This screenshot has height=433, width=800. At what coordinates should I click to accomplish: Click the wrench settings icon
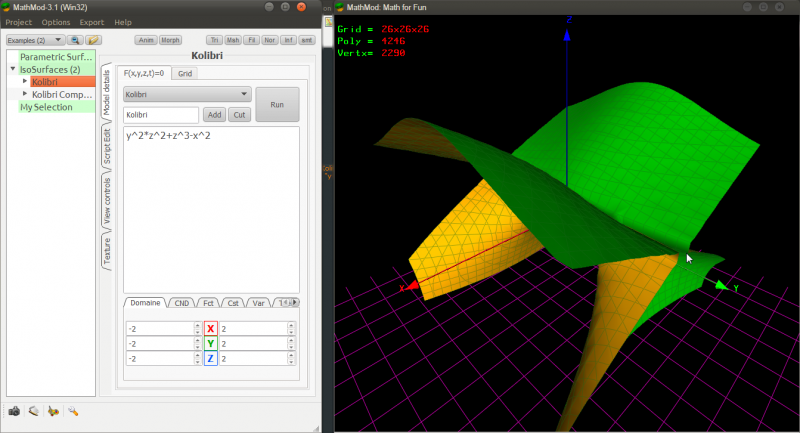pos(73,411)
